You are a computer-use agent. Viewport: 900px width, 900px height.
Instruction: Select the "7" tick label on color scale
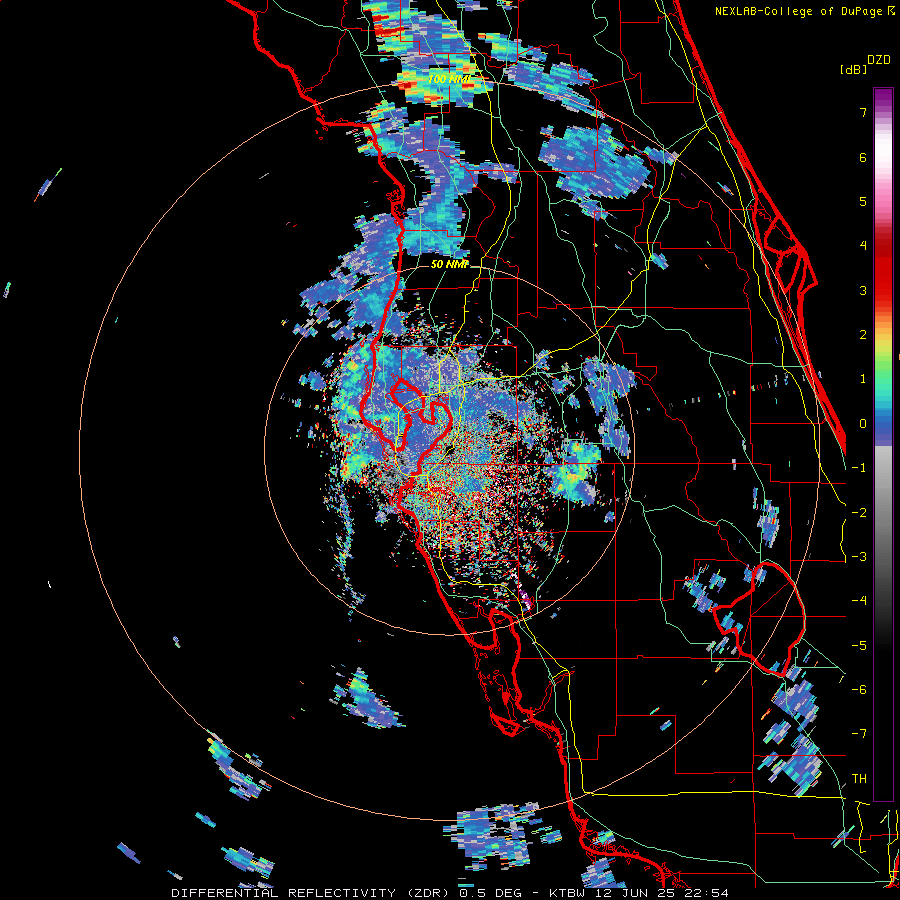(x=863, y=112)
